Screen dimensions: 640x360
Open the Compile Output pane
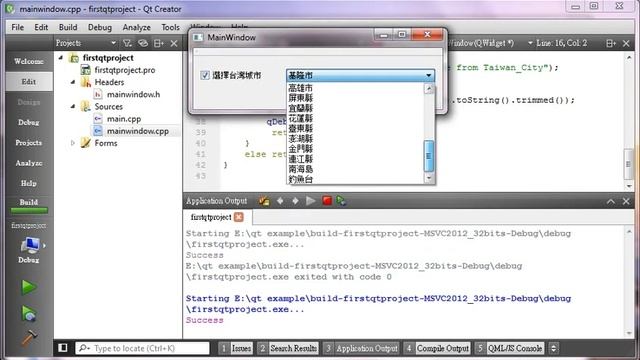pos(437,348)
